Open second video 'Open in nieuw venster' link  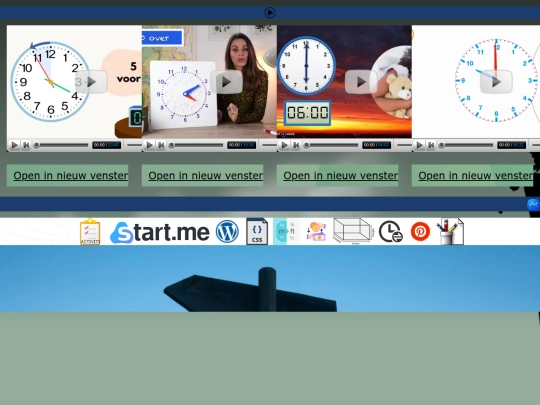[206, 176]
